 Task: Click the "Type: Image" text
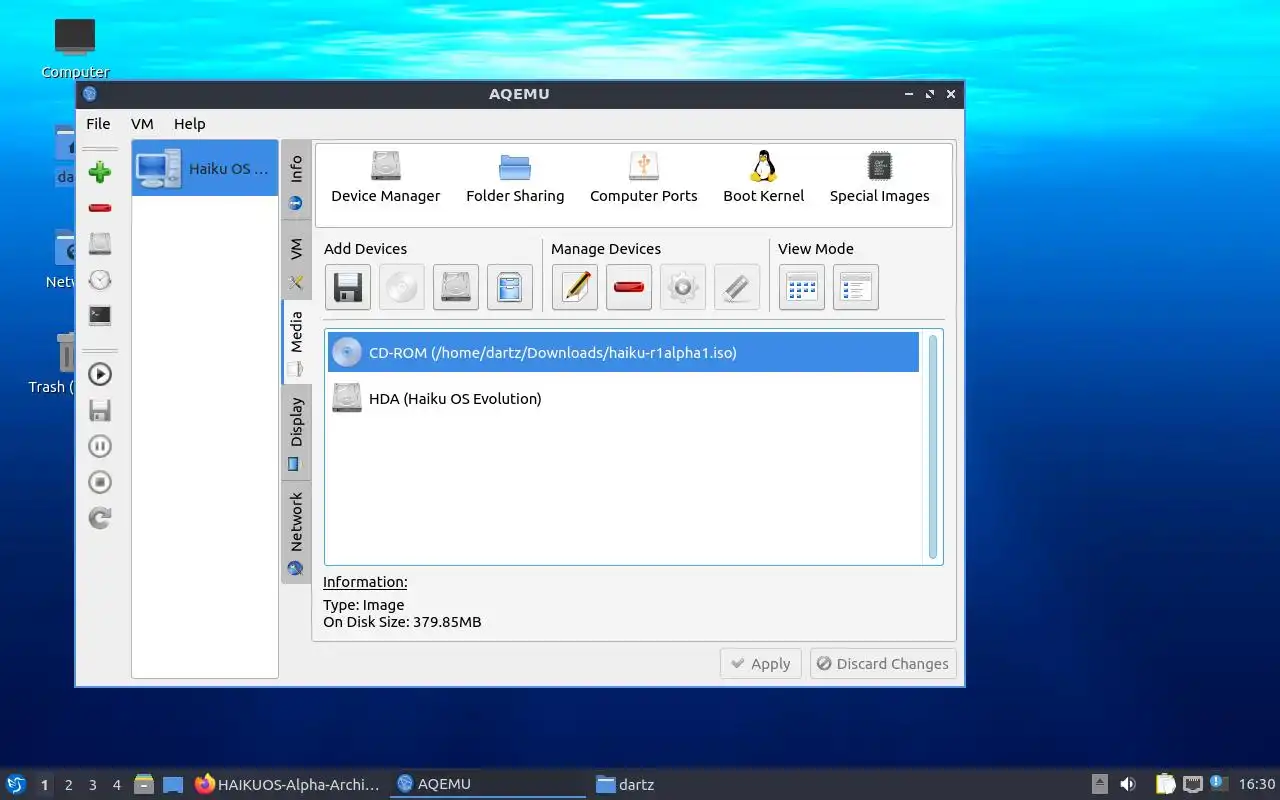[364, 605]
